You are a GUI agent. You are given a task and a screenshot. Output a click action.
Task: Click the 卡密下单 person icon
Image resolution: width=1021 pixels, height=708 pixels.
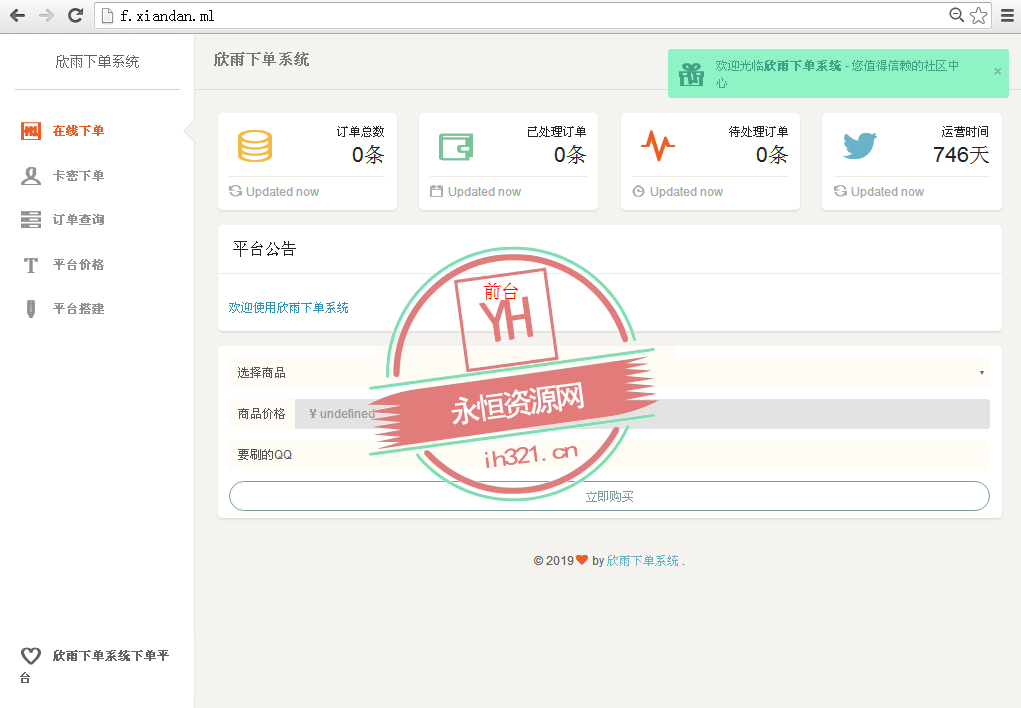(29, 175)
